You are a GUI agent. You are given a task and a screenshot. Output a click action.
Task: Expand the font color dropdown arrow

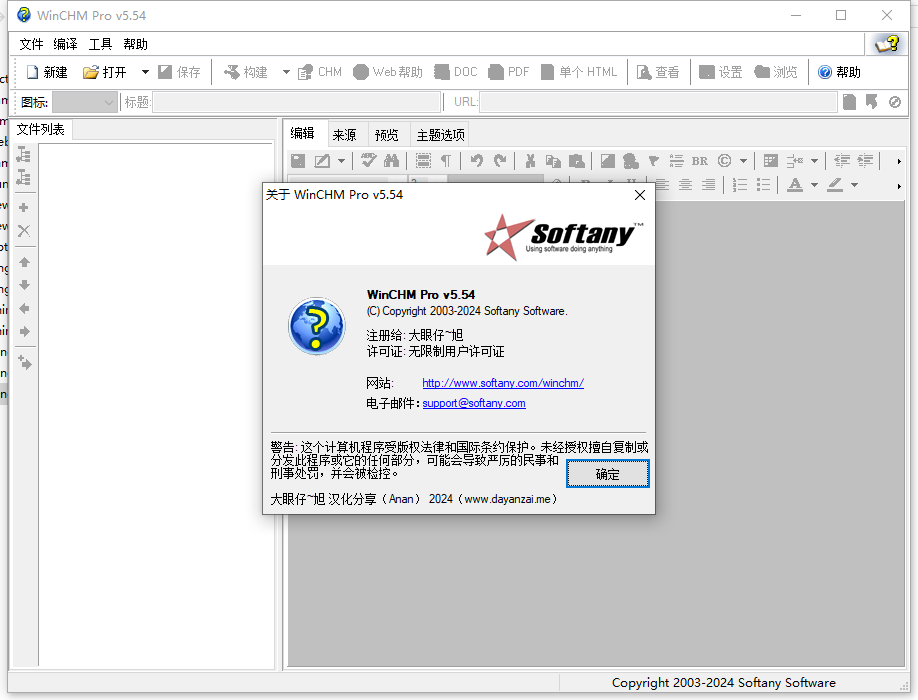(x=814, y=185)
